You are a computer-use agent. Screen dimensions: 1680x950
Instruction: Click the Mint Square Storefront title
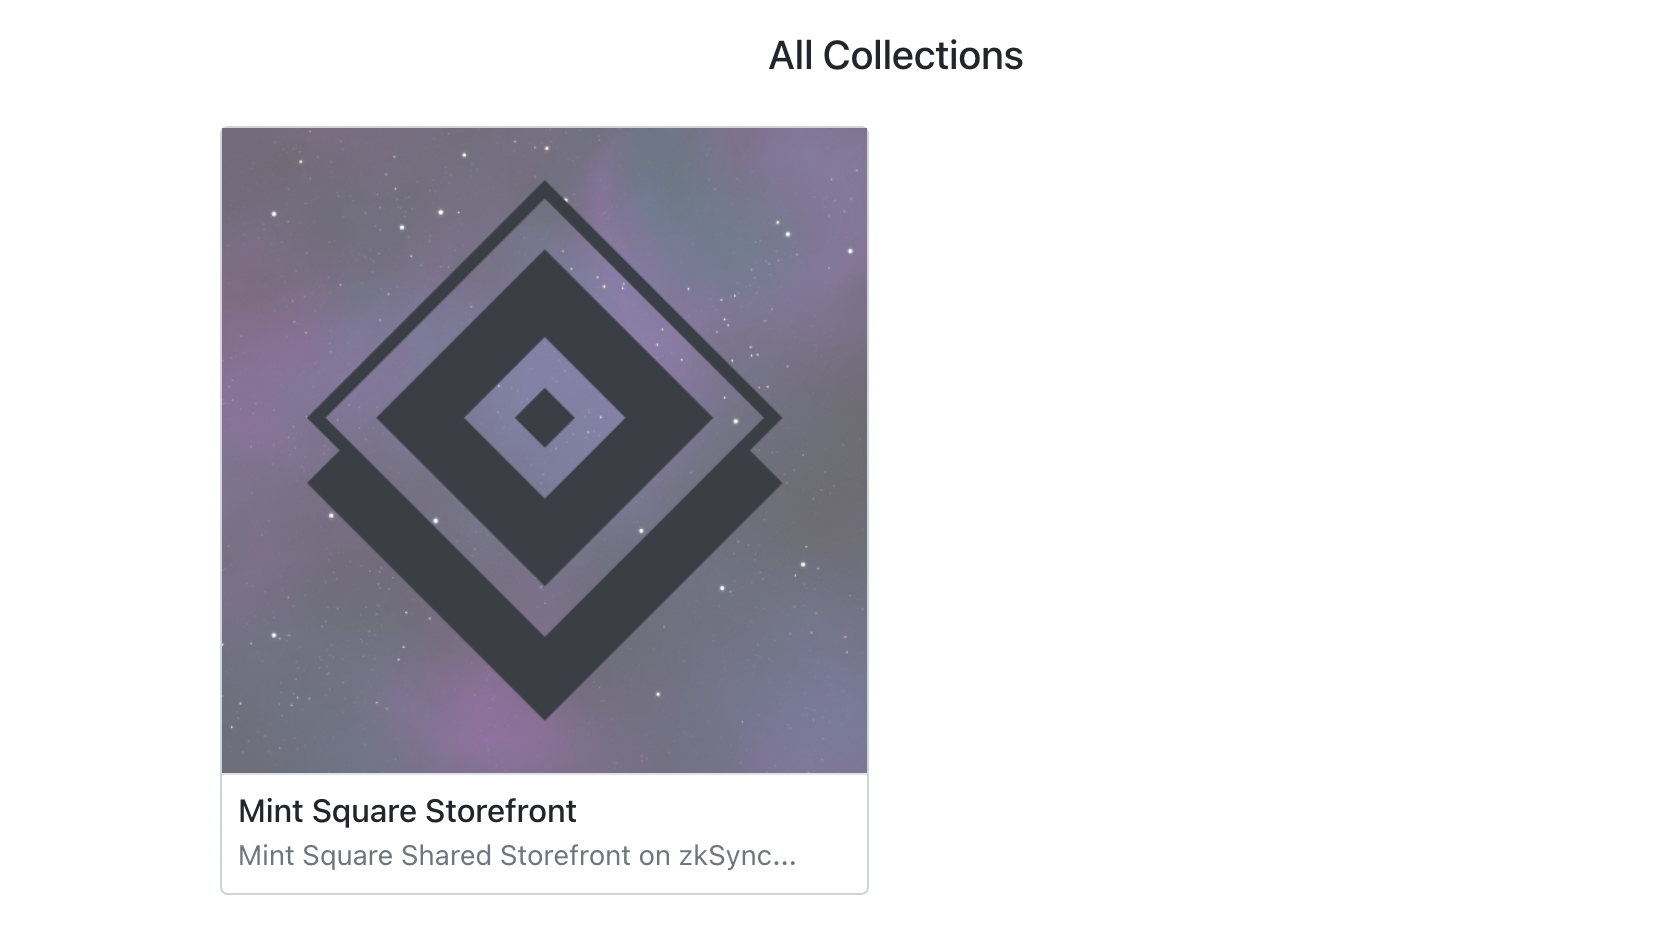tap(407, 811)
